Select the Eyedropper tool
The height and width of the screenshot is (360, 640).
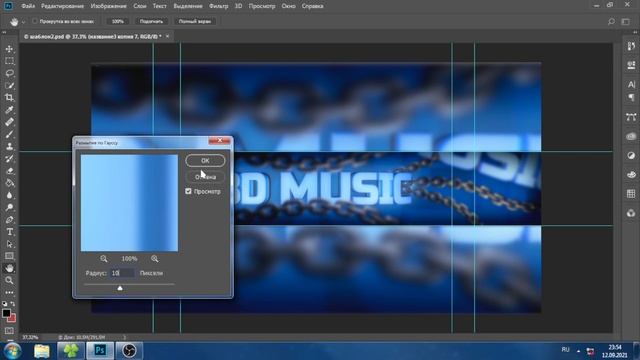tap(9, 110)
